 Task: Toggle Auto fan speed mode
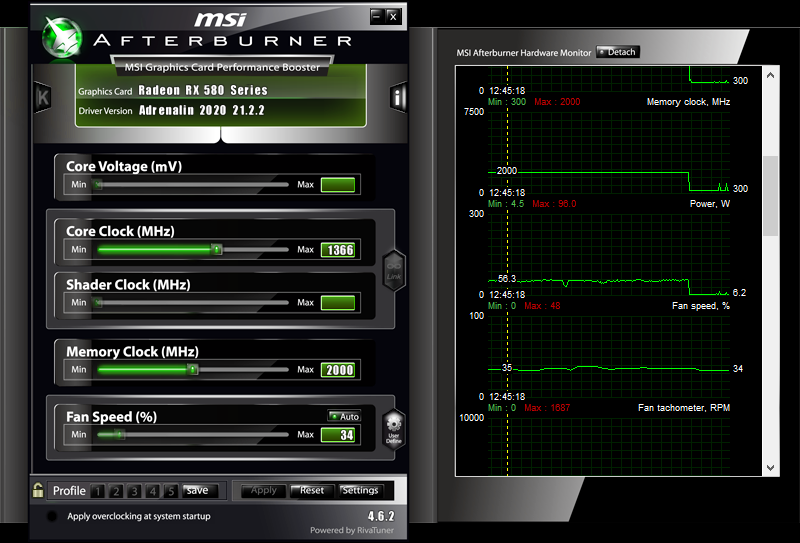(344, 416)
